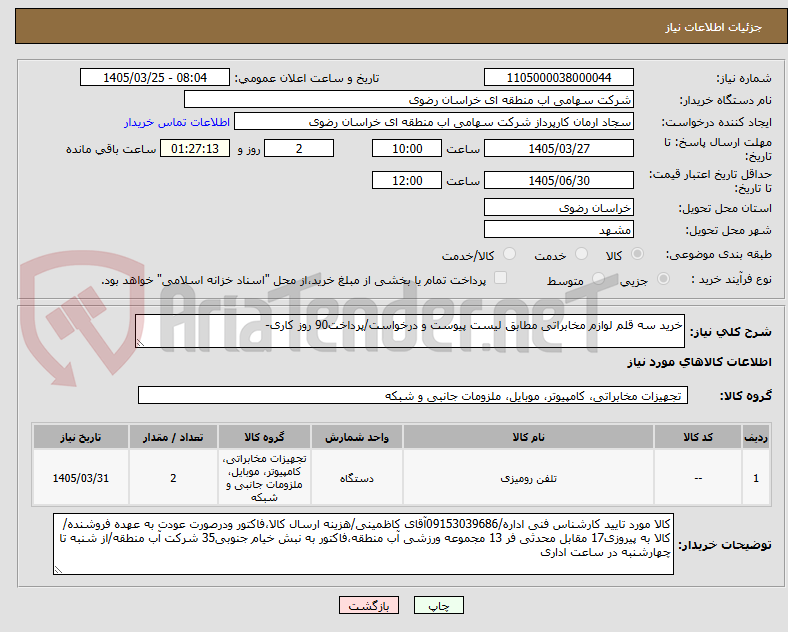Viewport: 788px width, 632px height.
Task: Select the کالا/خدمت radio button
Action: [x=509, y=254]
